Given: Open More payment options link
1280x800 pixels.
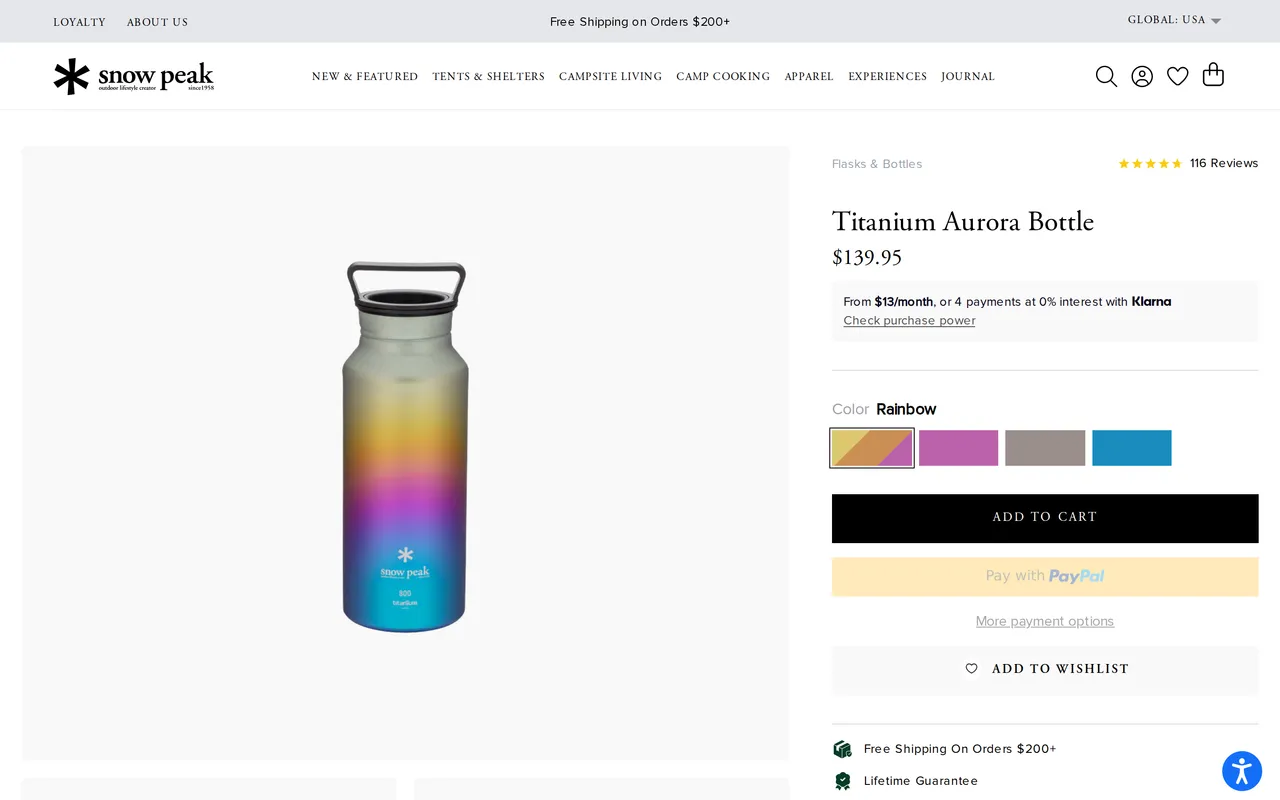Looking at the screenshot, I should [1045, 621].
